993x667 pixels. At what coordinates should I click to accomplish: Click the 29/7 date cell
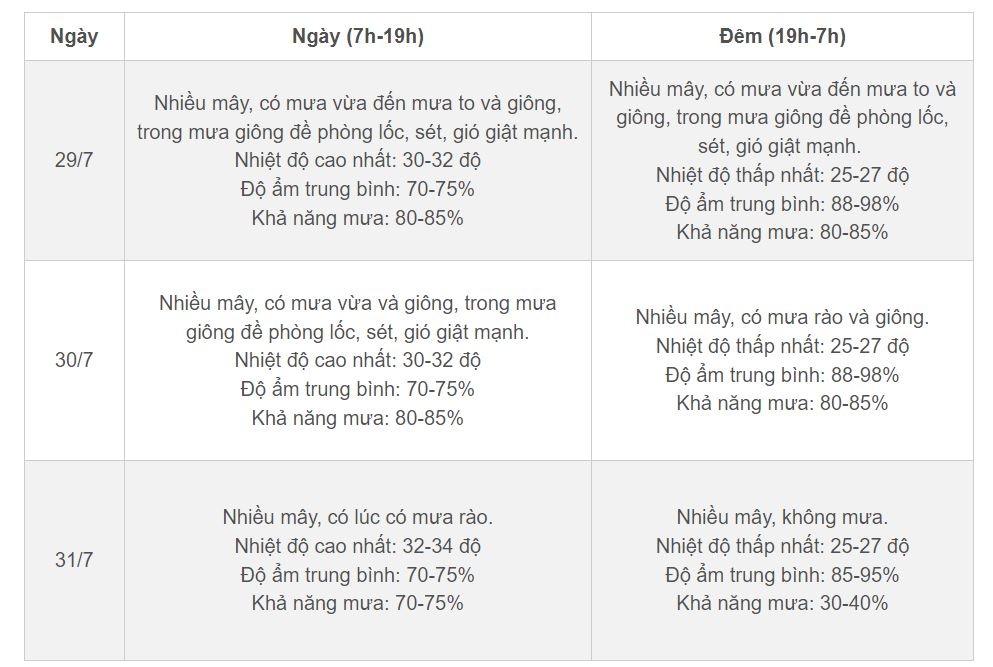click(x=74, y=160)
